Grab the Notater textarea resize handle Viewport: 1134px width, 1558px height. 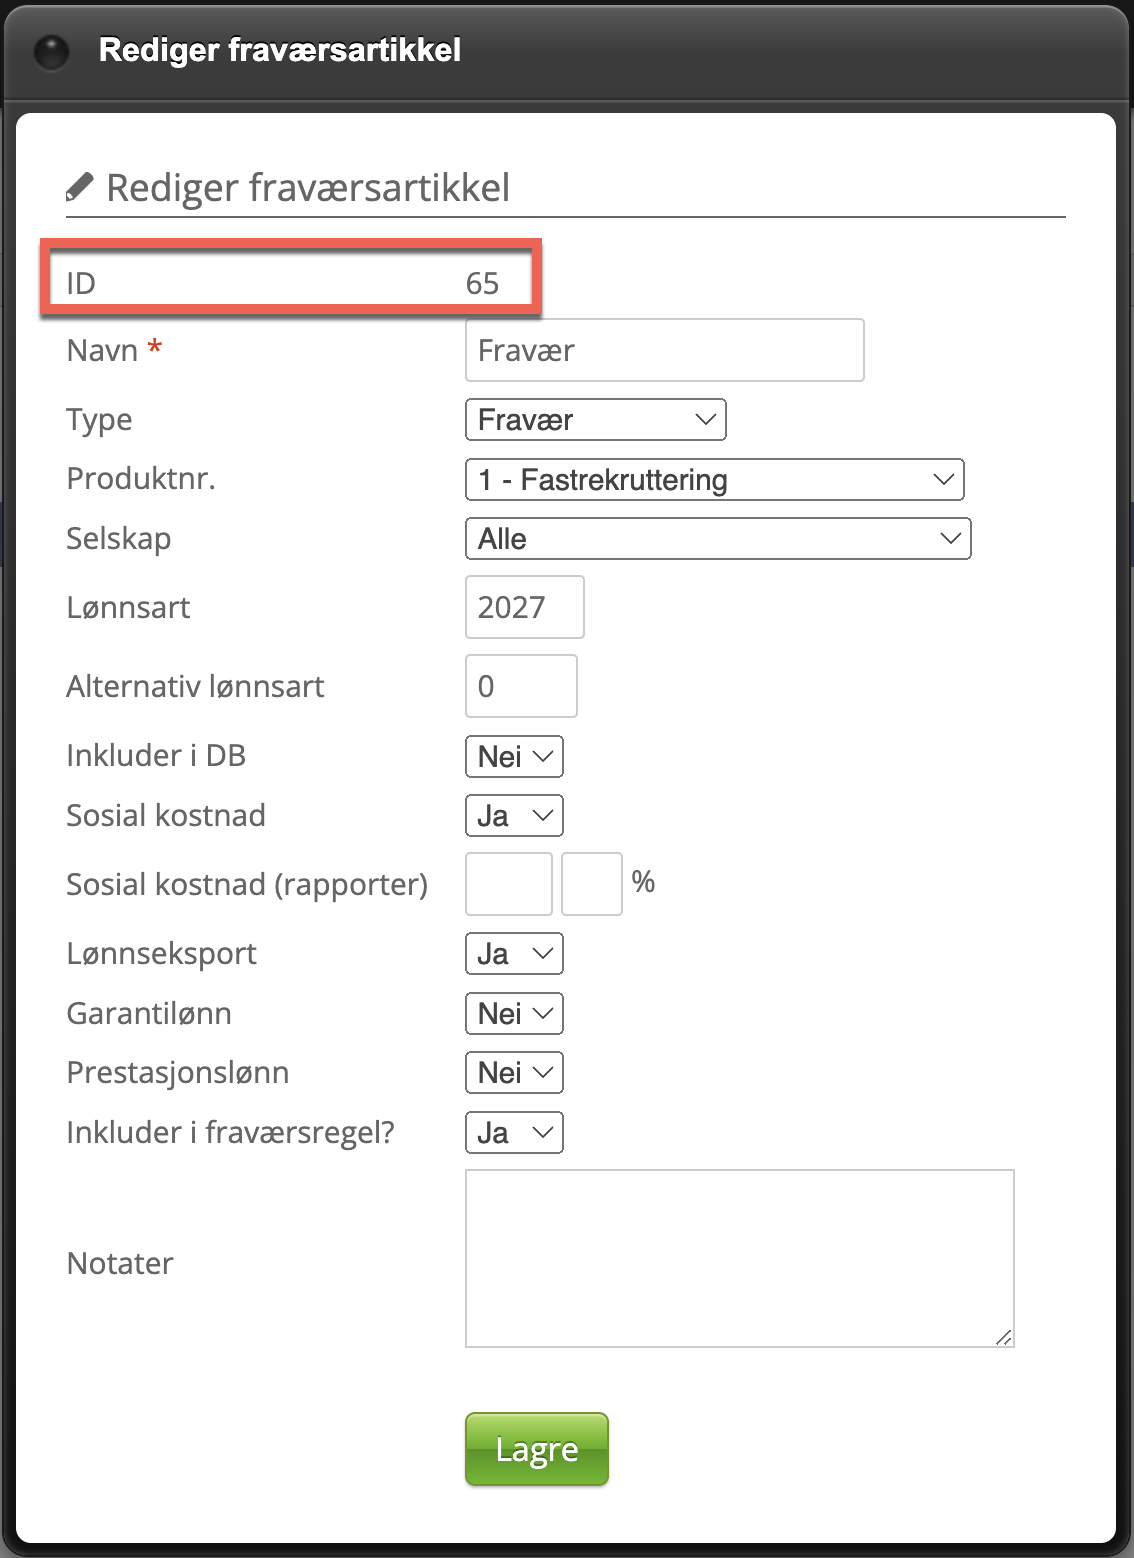[1004, 1337]
